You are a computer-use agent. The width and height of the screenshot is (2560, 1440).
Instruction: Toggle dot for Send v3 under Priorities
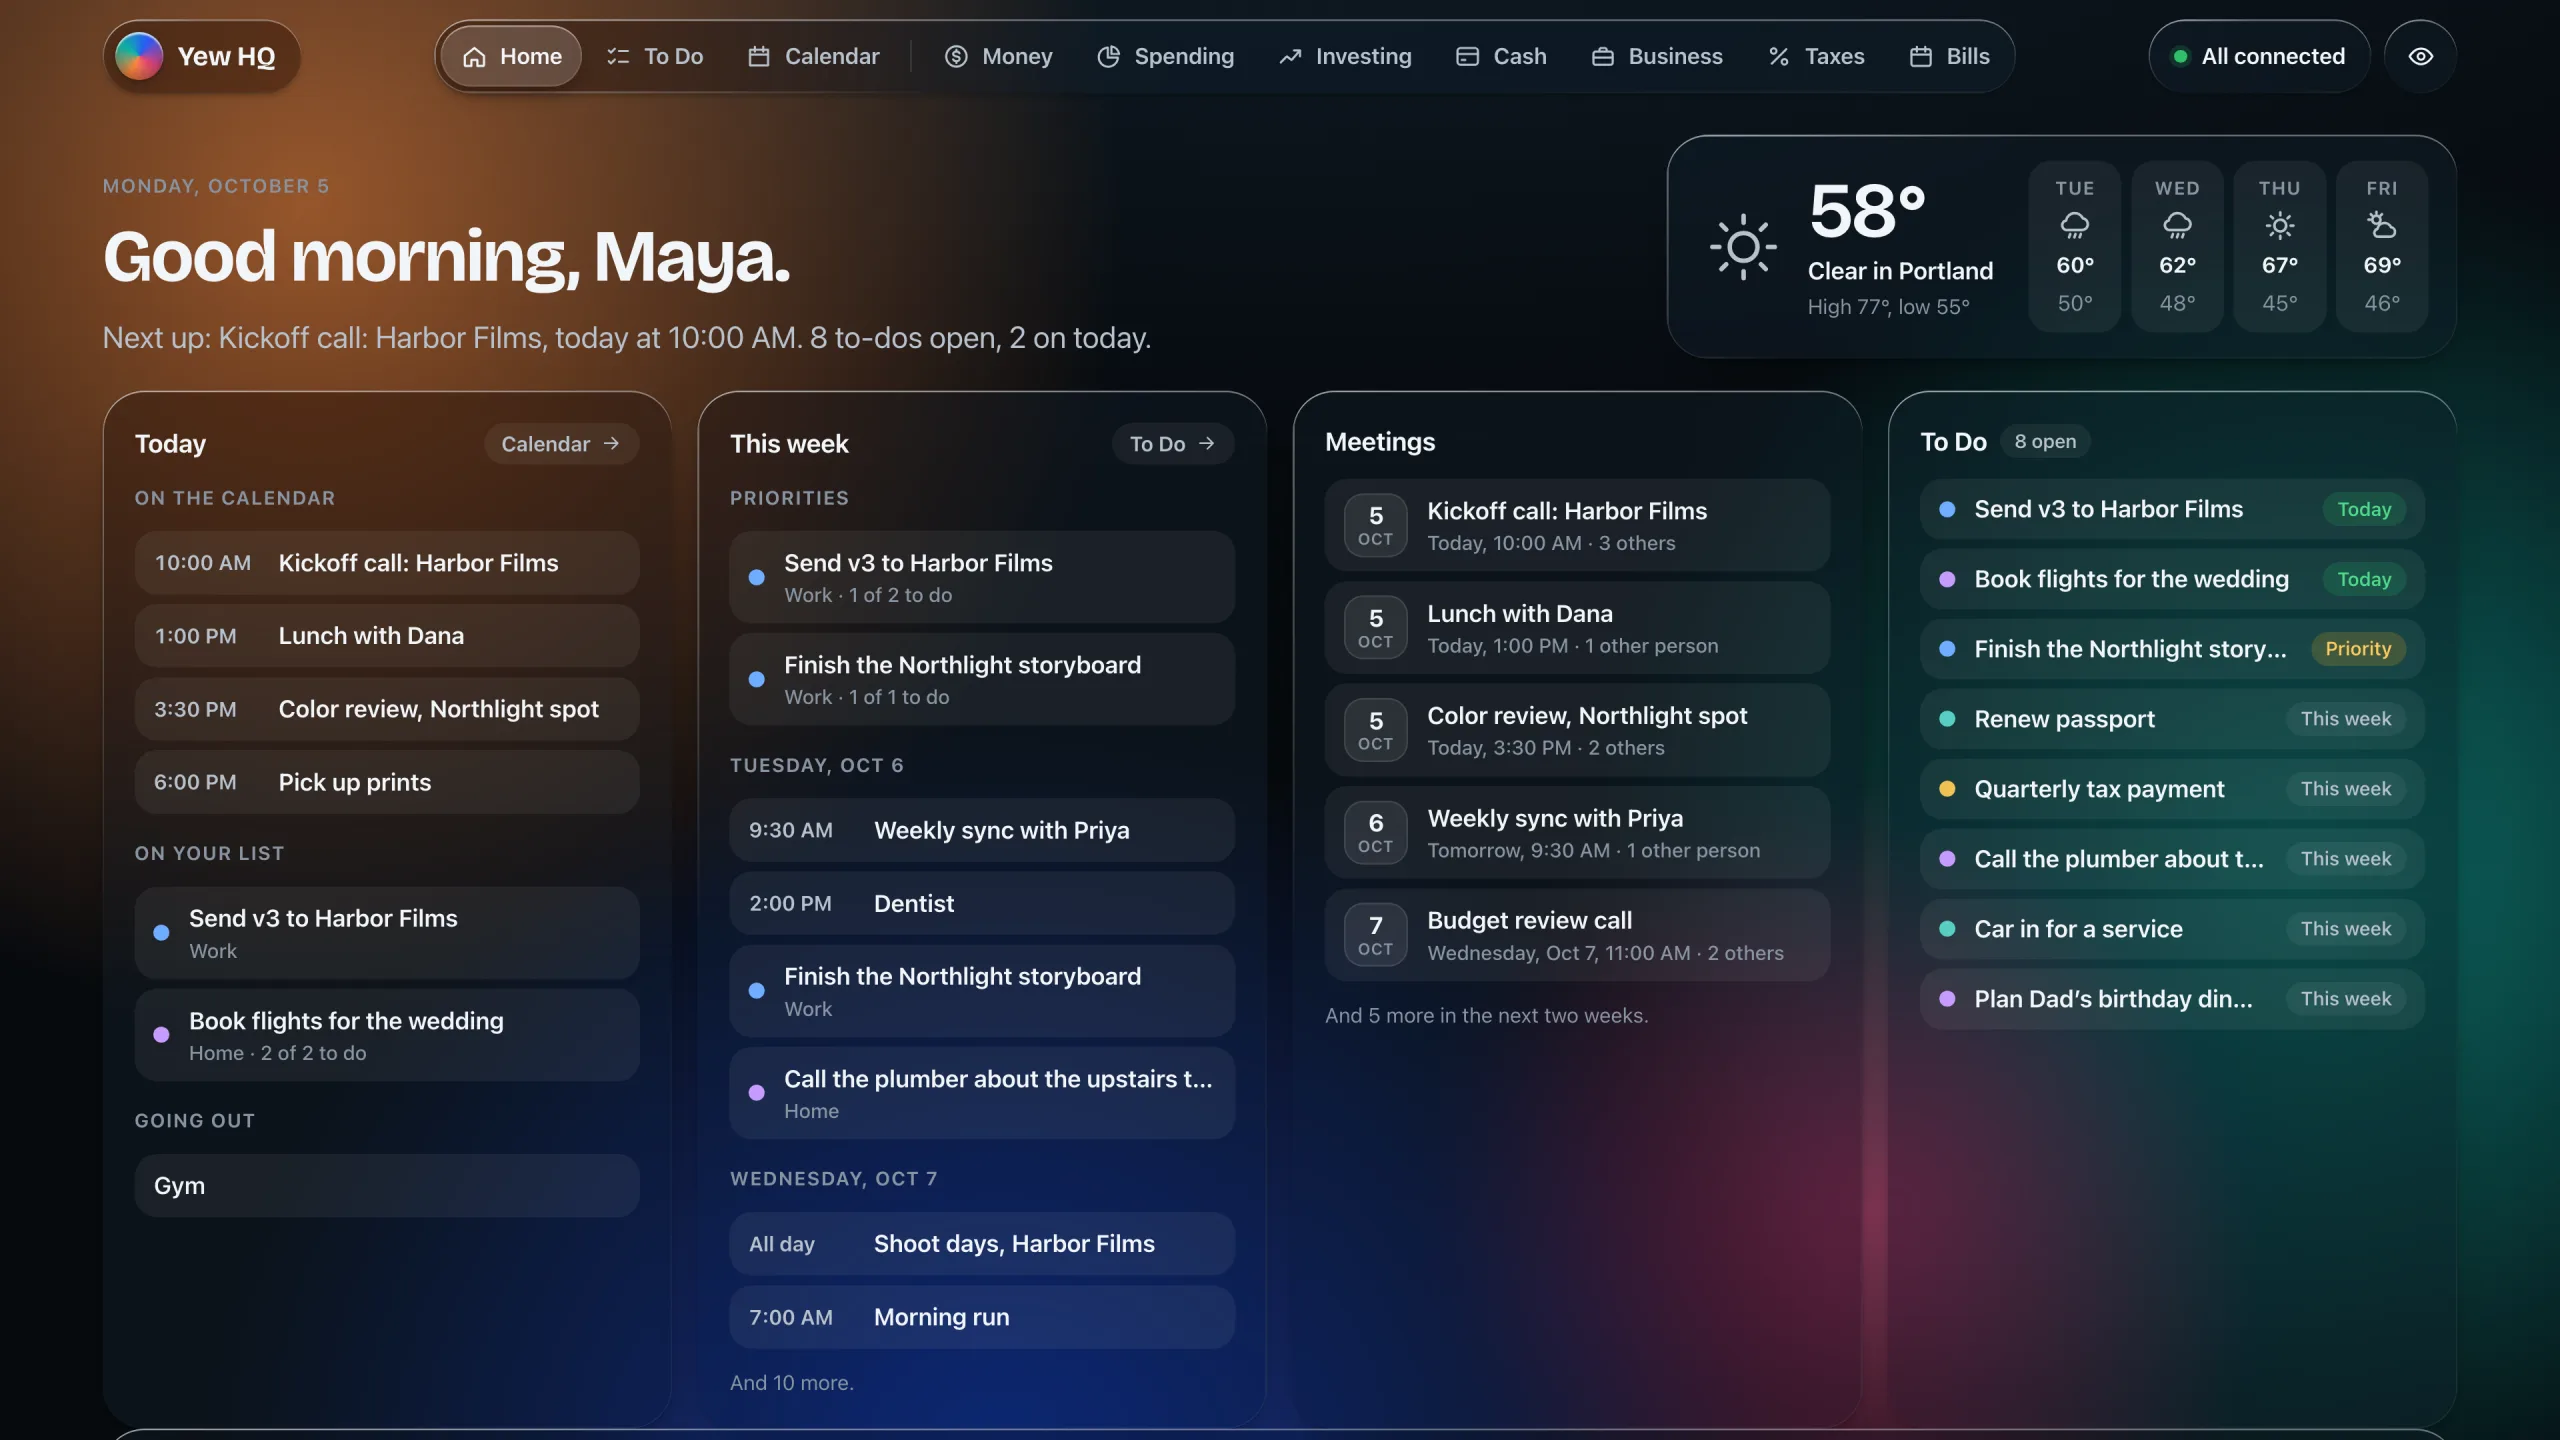point(757,577)
